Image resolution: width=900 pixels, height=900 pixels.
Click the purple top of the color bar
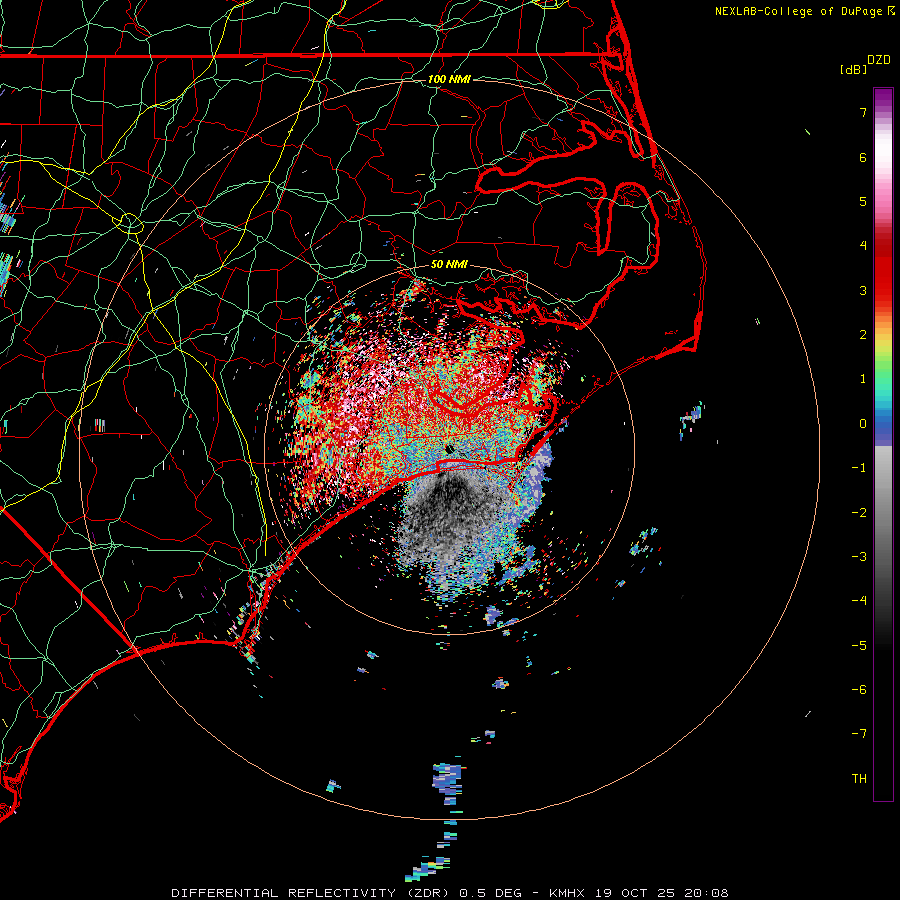tap(883, 99)
